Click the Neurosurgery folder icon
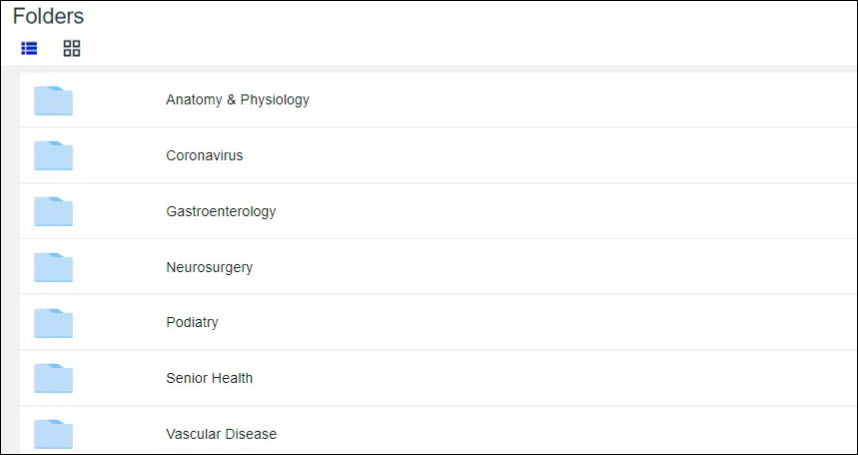The width and height of the screenshot is (858, 455). tap(53, 267)
